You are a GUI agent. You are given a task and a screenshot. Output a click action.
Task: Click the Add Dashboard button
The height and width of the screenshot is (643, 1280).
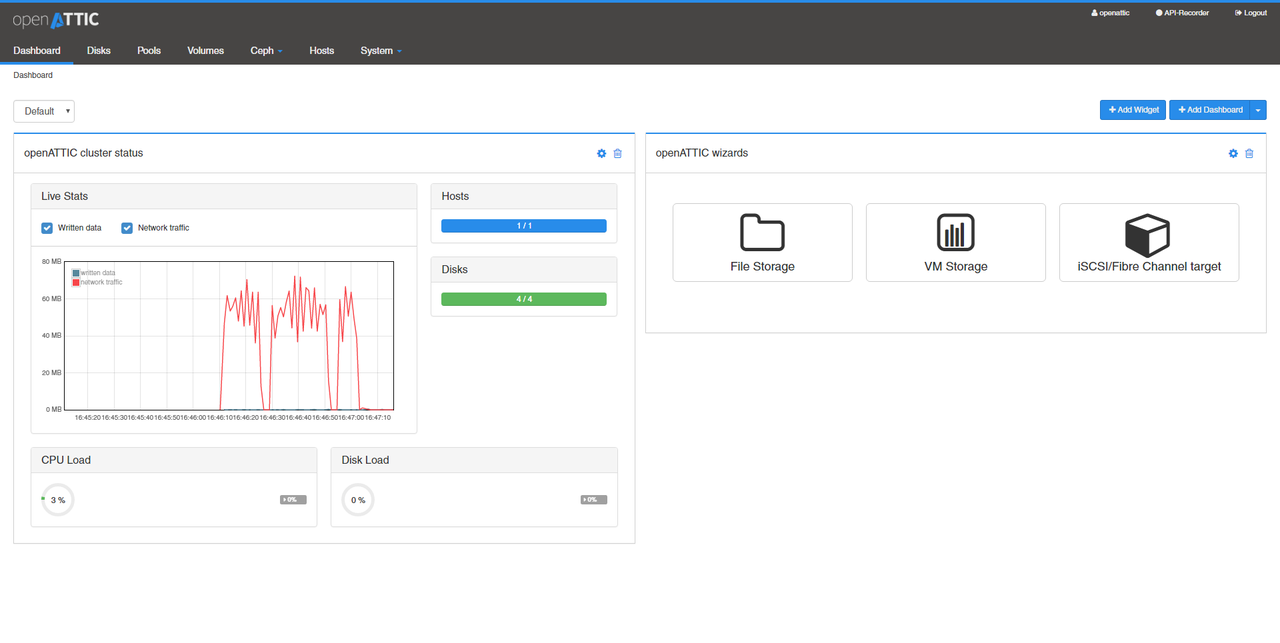(x=1210, y=110)
